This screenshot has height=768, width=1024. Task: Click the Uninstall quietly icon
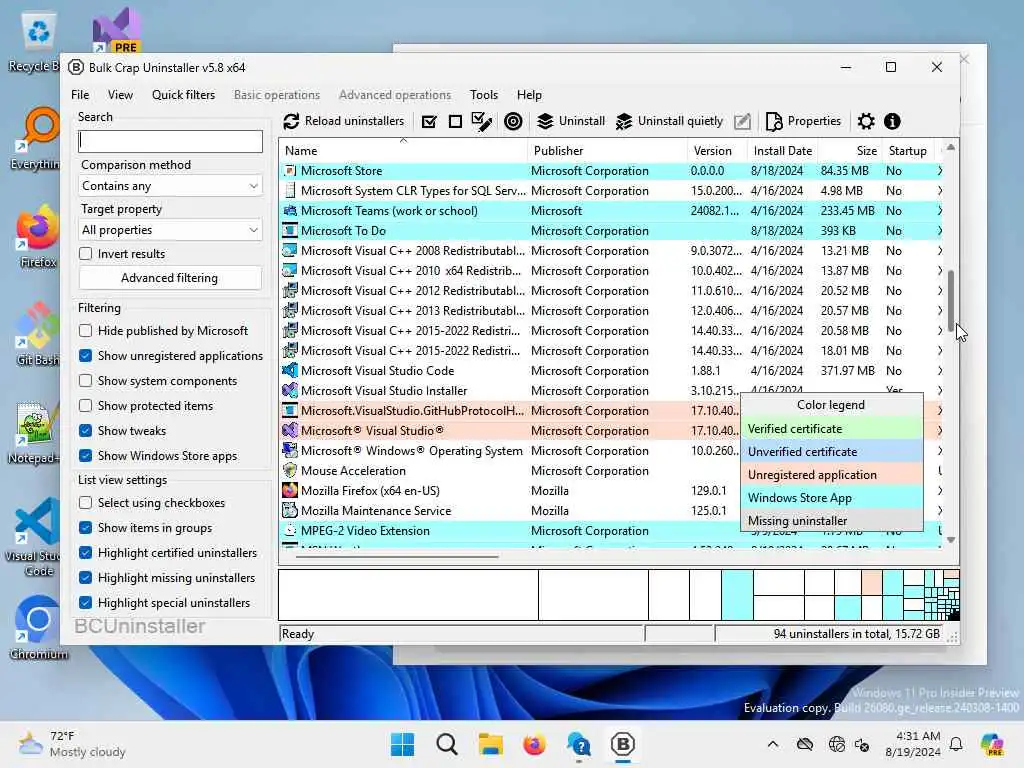click(624, 121)
